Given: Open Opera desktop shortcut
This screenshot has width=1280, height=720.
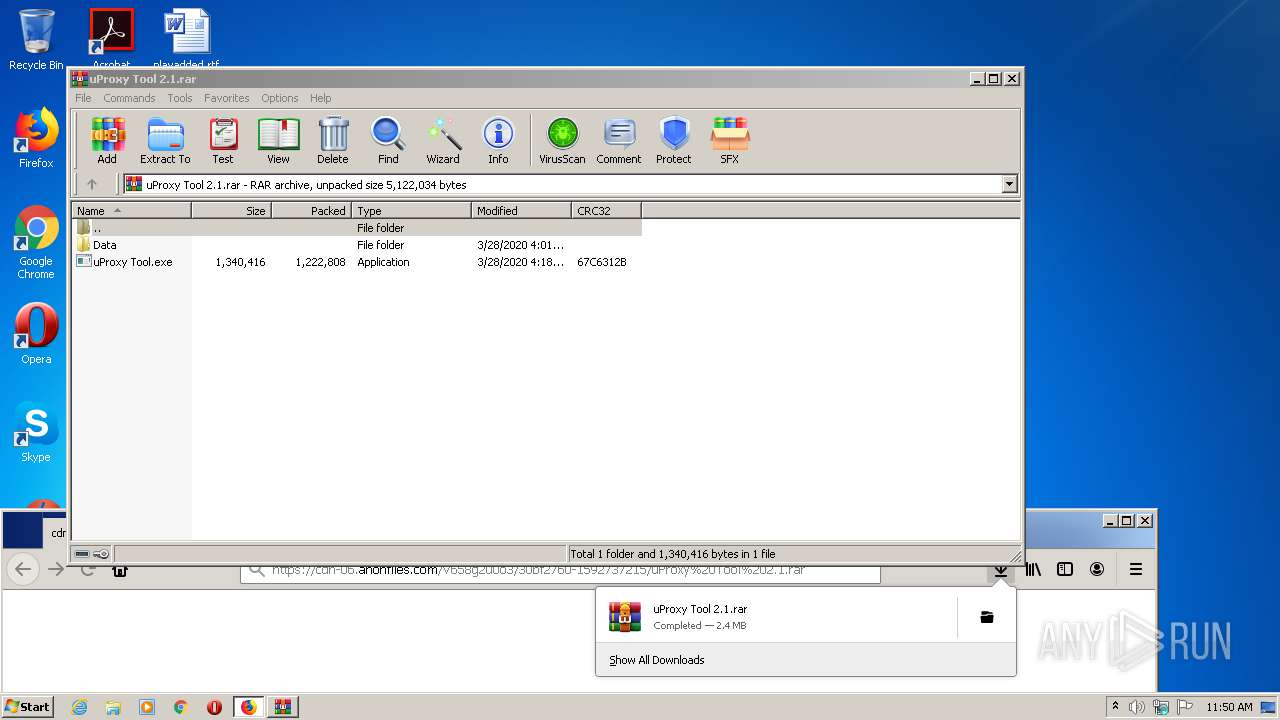Looking at the screenshot, I should click(36, 334).
